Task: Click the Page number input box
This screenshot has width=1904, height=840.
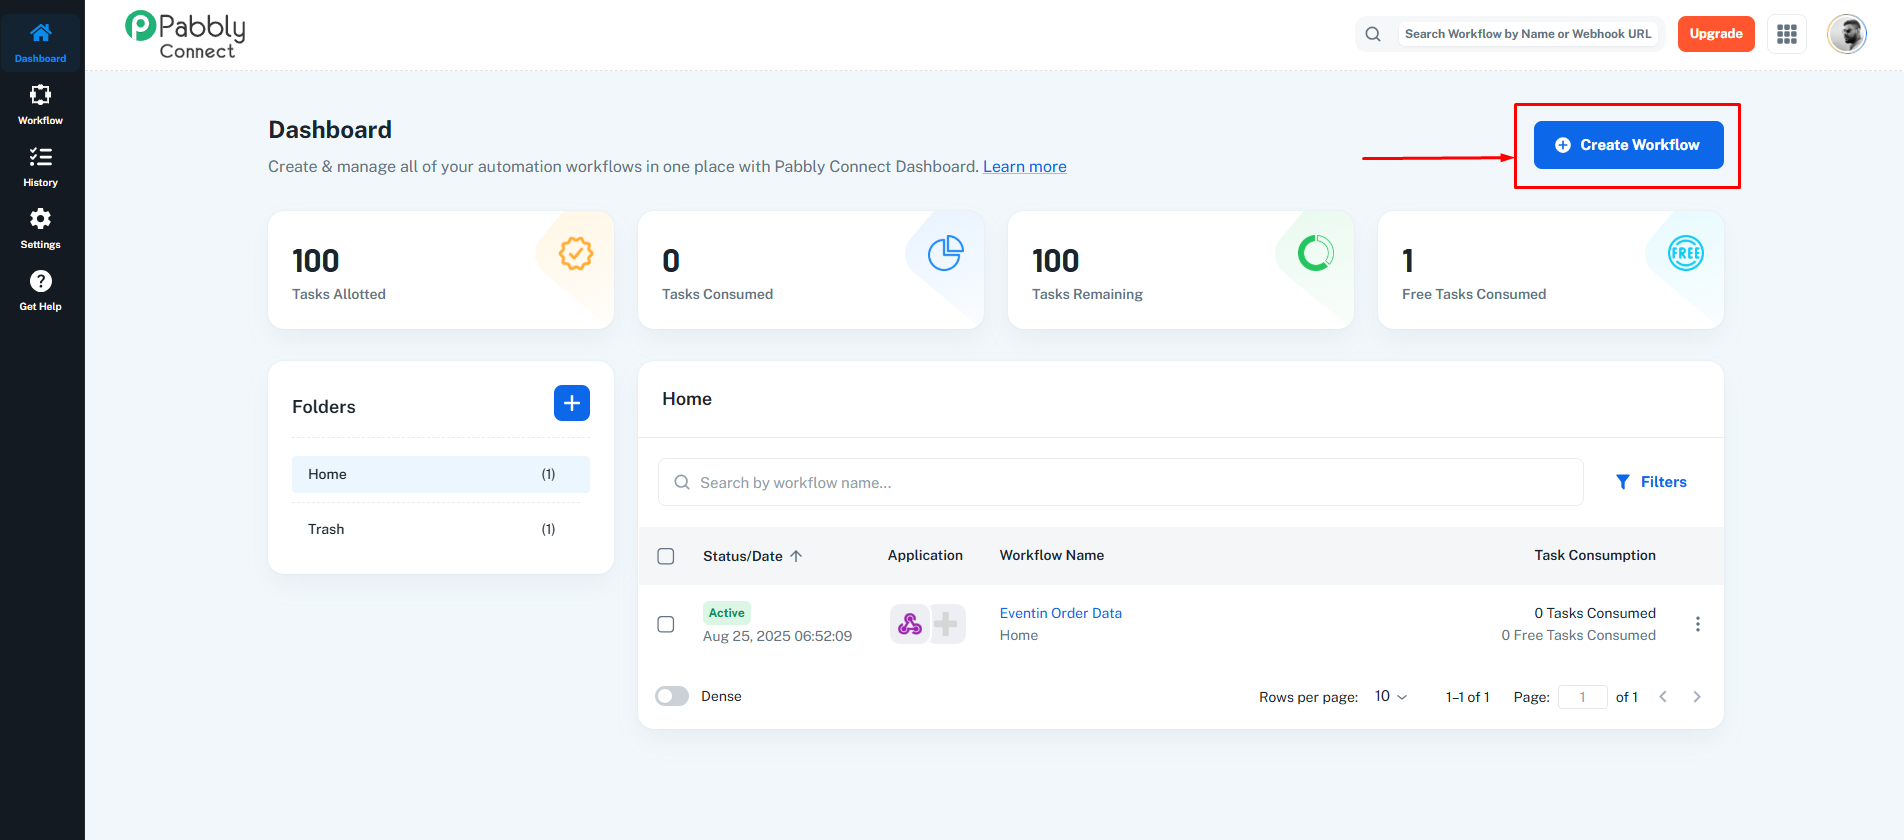Action: 1582,697
